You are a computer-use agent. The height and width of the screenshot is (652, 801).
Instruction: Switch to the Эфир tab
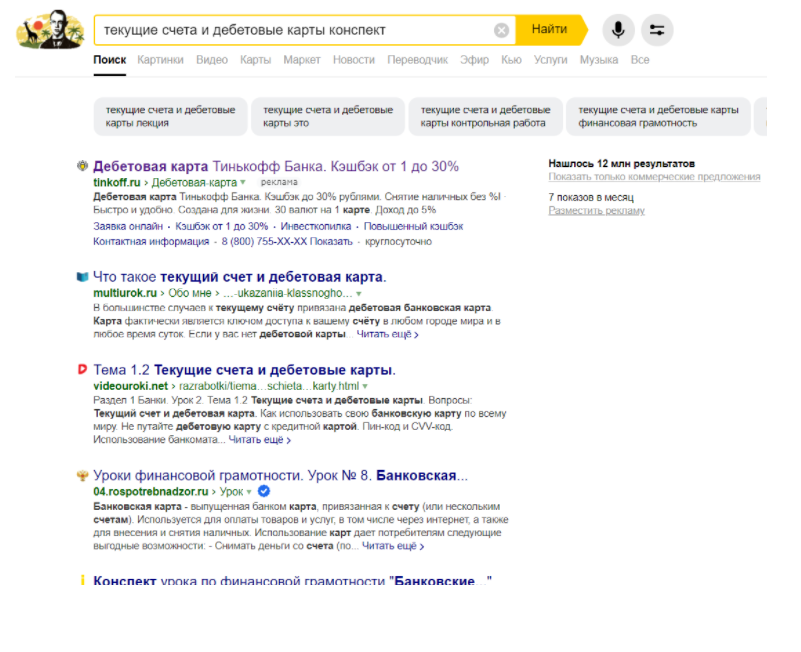click(475, 60)
